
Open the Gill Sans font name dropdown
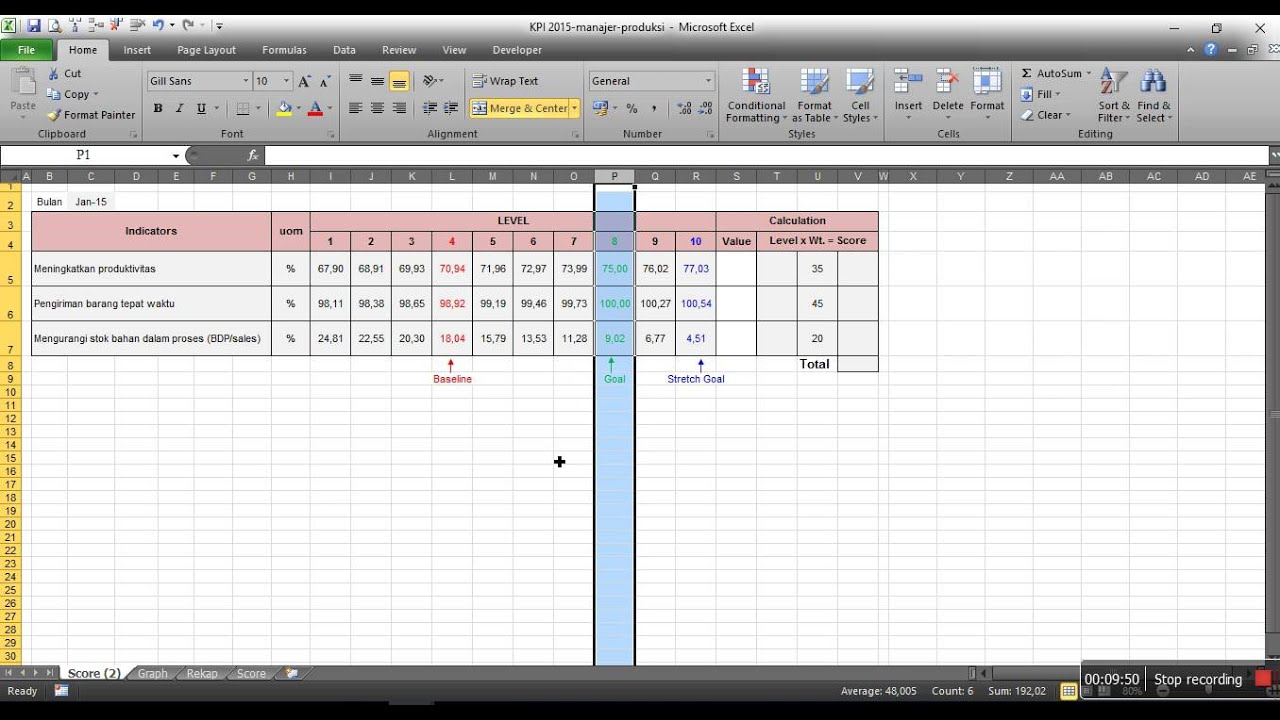(x=246, y=81)
